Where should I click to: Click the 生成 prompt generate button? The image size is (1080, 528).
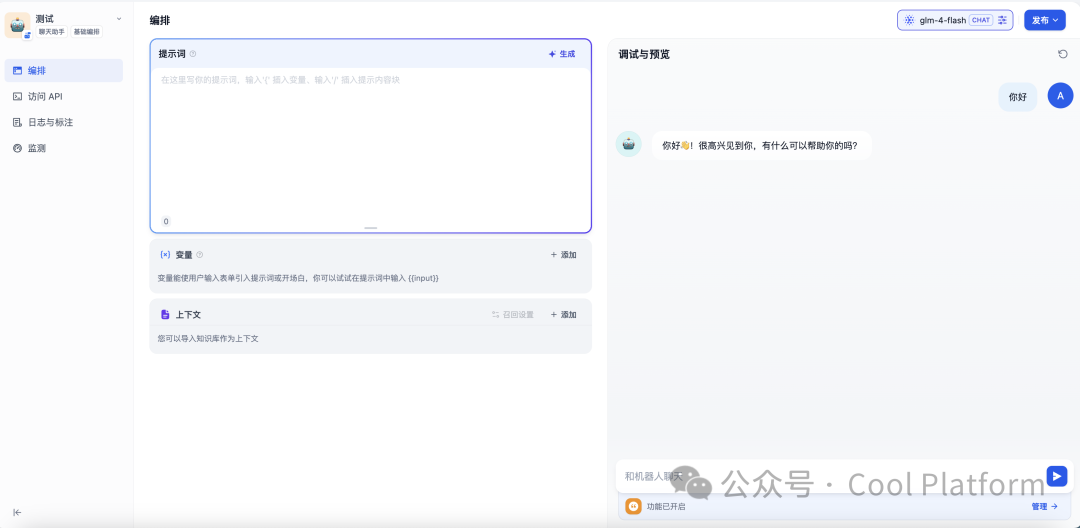pyautogui.click(x=562, y=54)
